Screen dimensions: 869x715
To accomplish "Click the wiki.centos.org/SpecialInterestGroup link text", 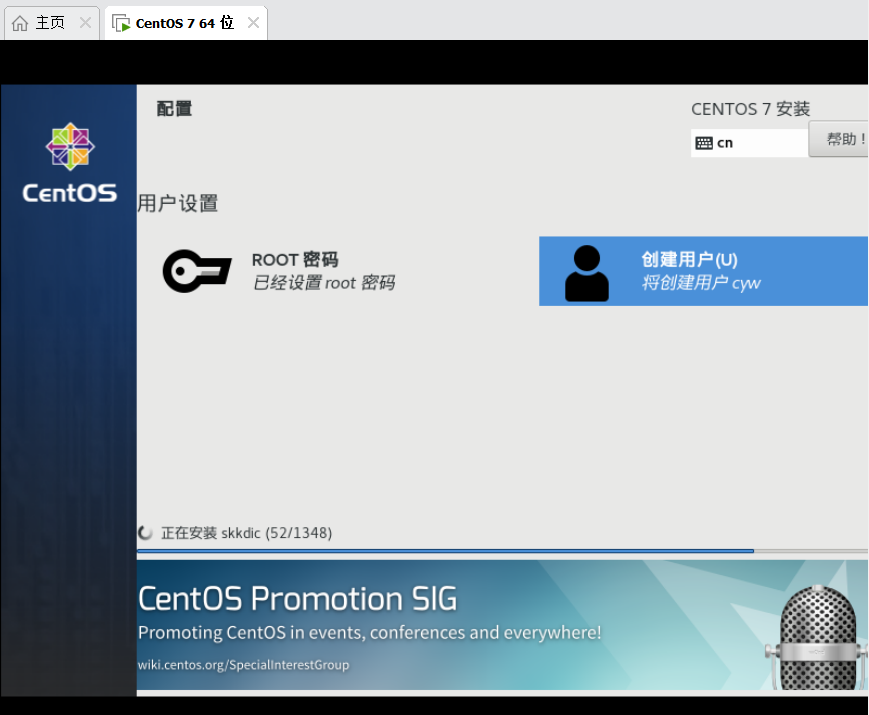I will pyautogui.click(x=243, y=665).
